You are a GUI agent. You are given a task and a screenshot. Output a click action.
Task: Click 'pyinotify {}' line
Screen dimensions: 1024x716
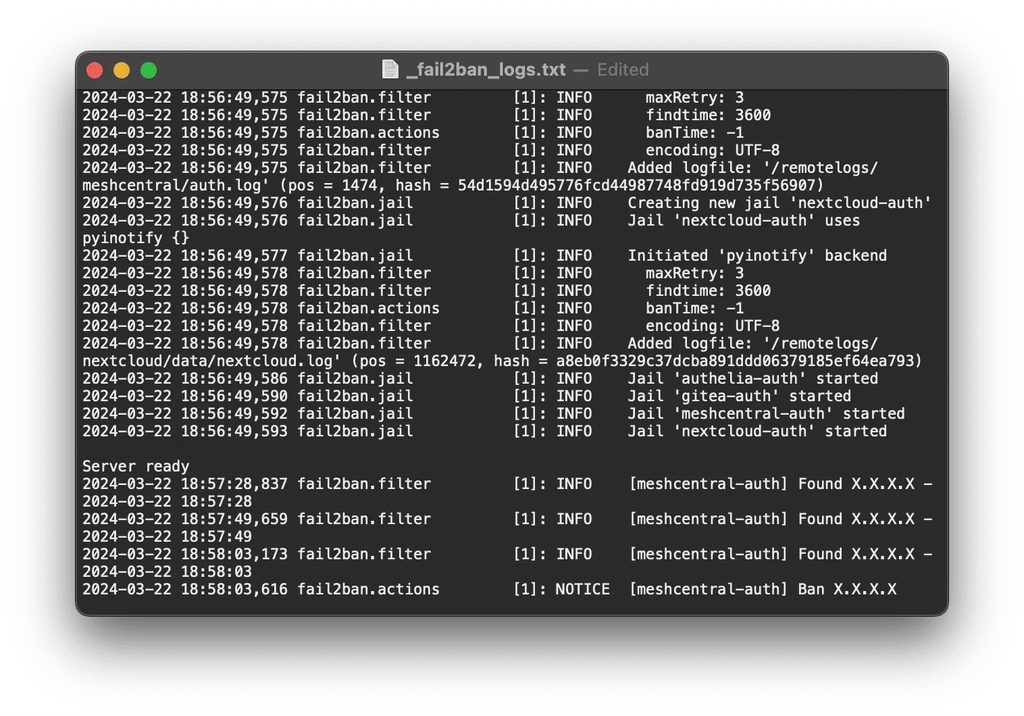coord(136,238)
